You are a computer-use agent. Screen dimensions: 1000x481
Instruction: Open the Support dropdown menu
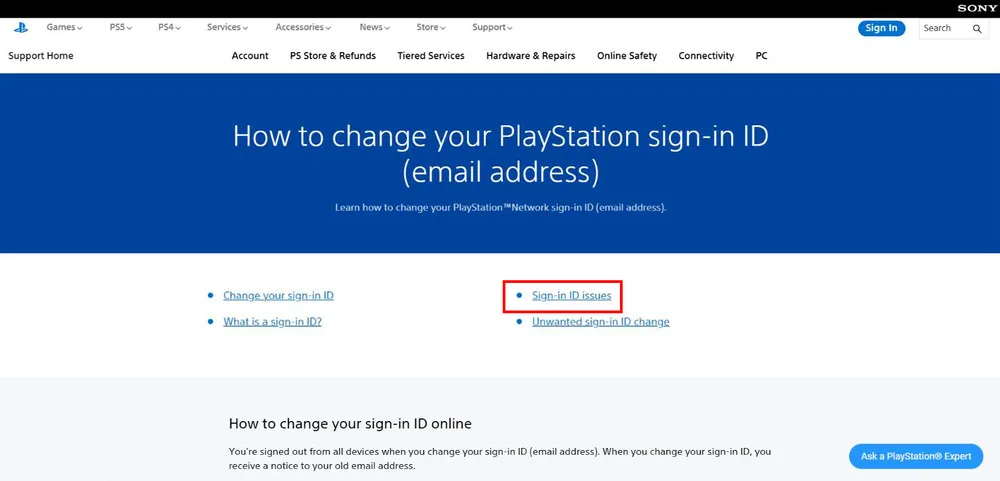click(492, 27)
